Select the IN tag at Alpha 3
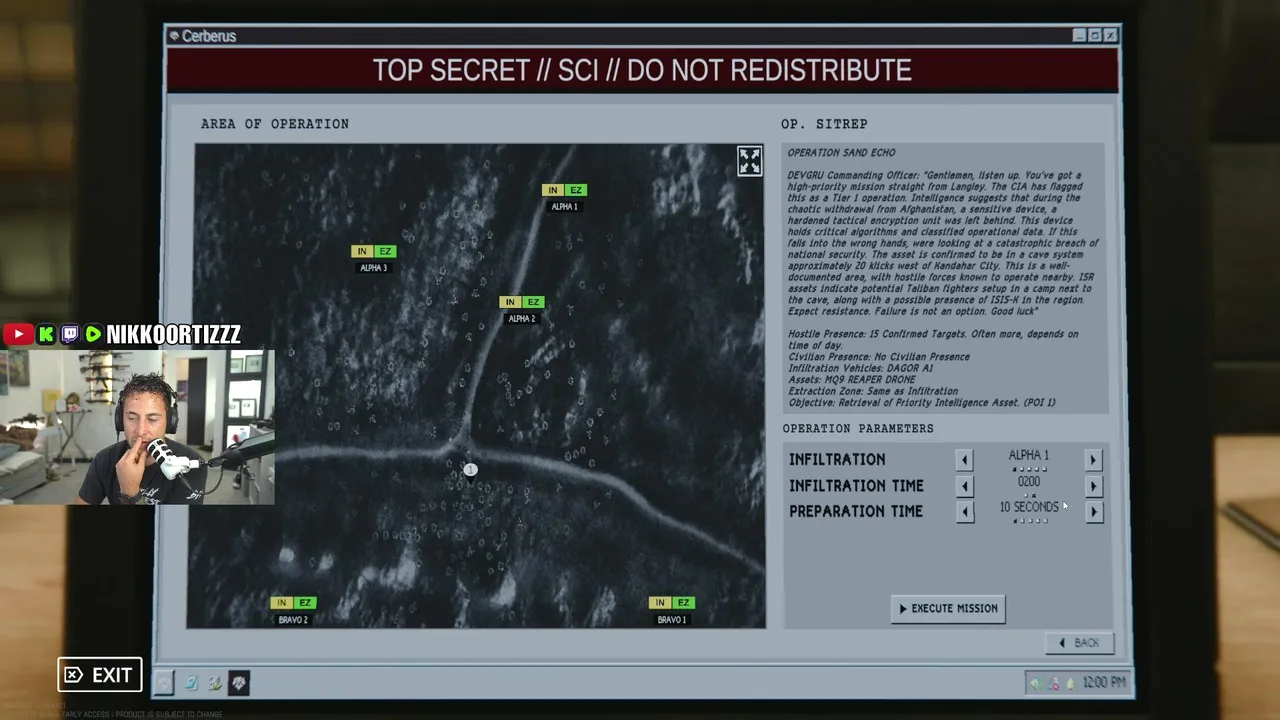The height and width of the screenshot is (720, 1280). [362, 251]
